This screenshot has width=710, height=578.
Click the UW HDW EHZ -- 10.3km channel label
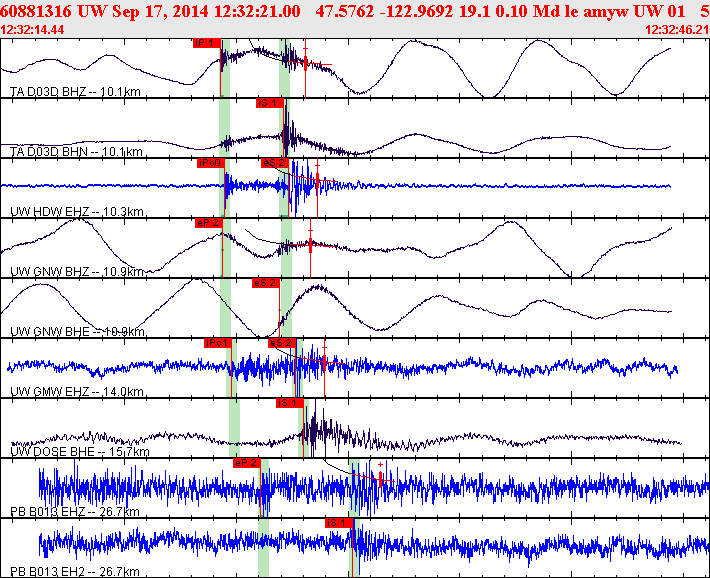pos(77,212)
